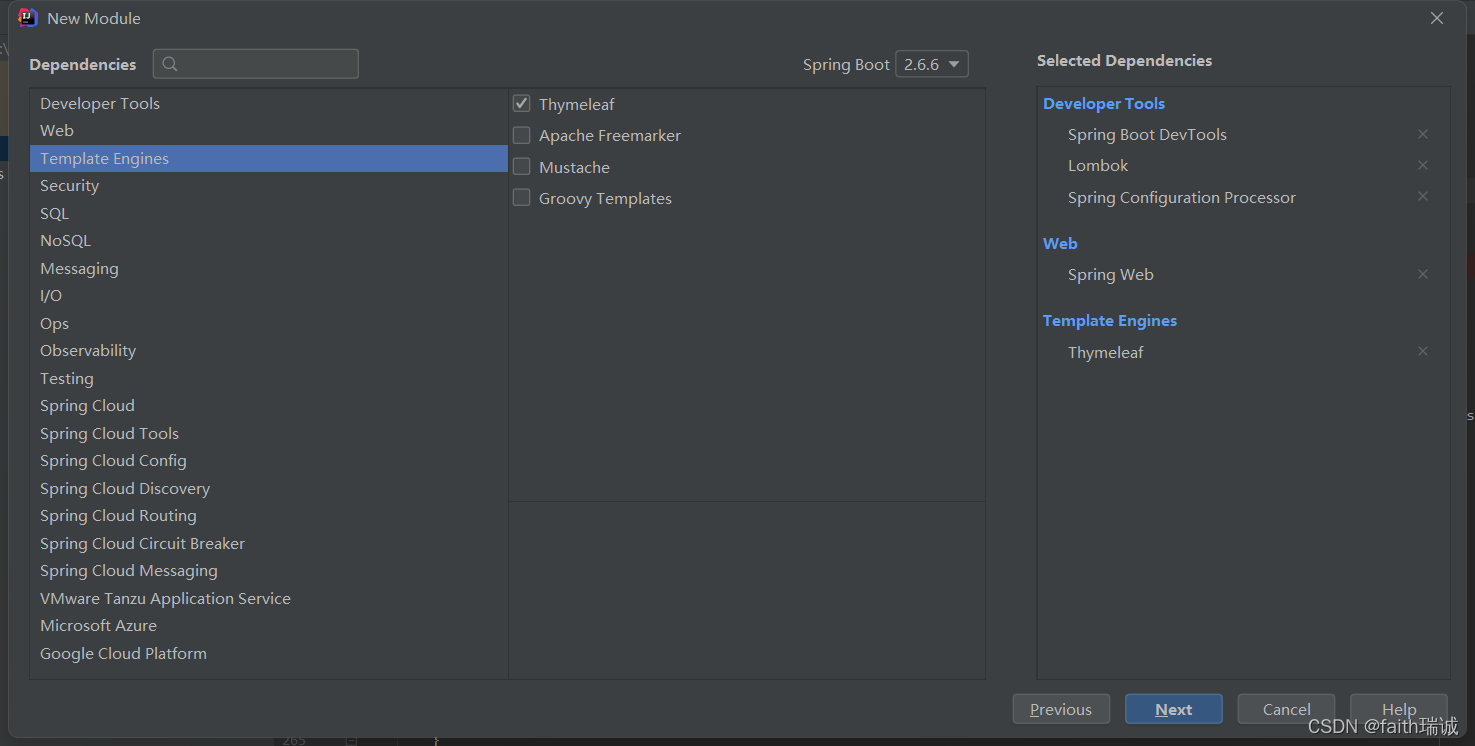Enable Apache Freemarker dependency

coord(522,135)
